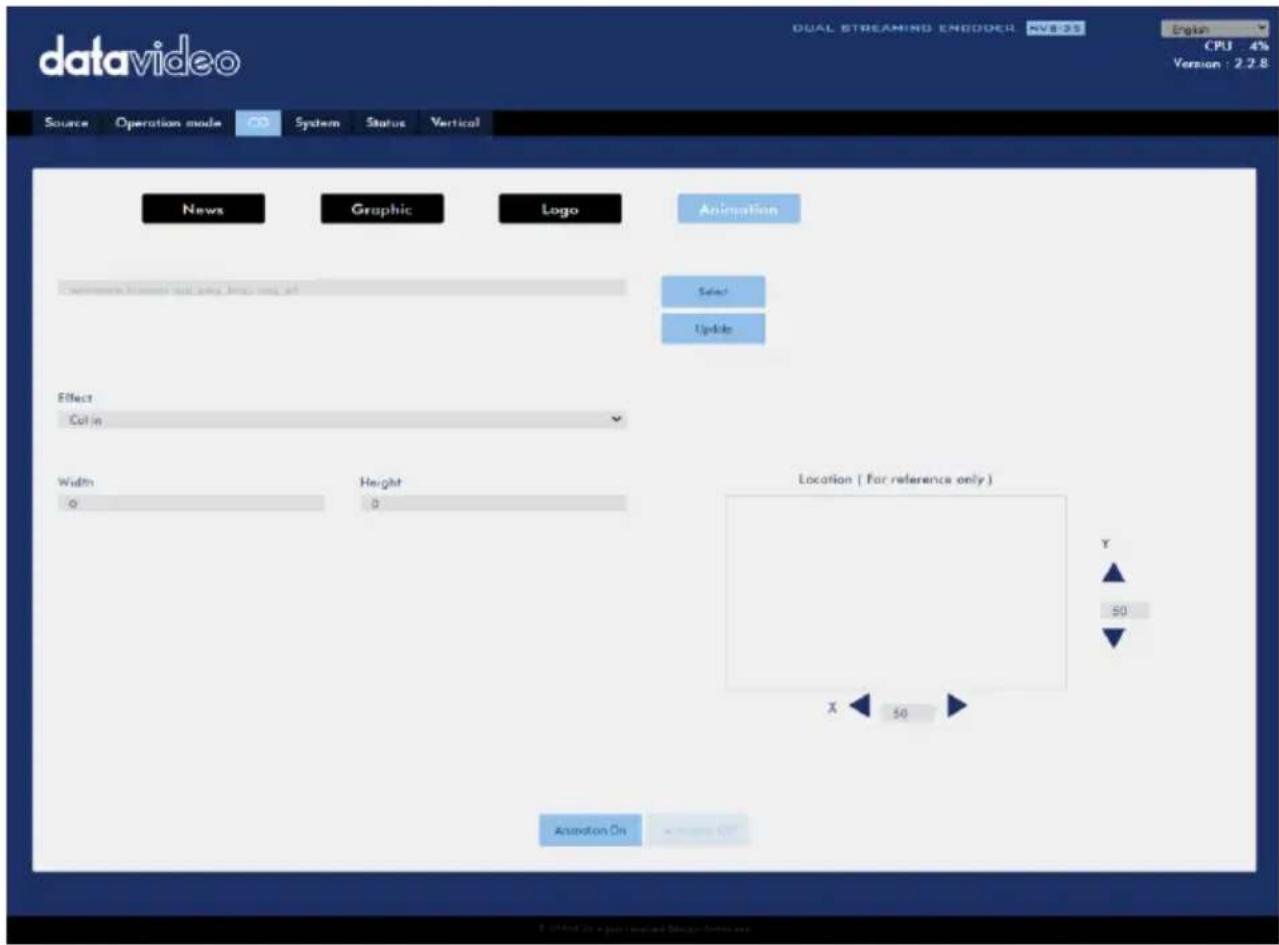This screenshot has width=1279, height=945.
Task: Click the Height input field
Action: [493, 504]
